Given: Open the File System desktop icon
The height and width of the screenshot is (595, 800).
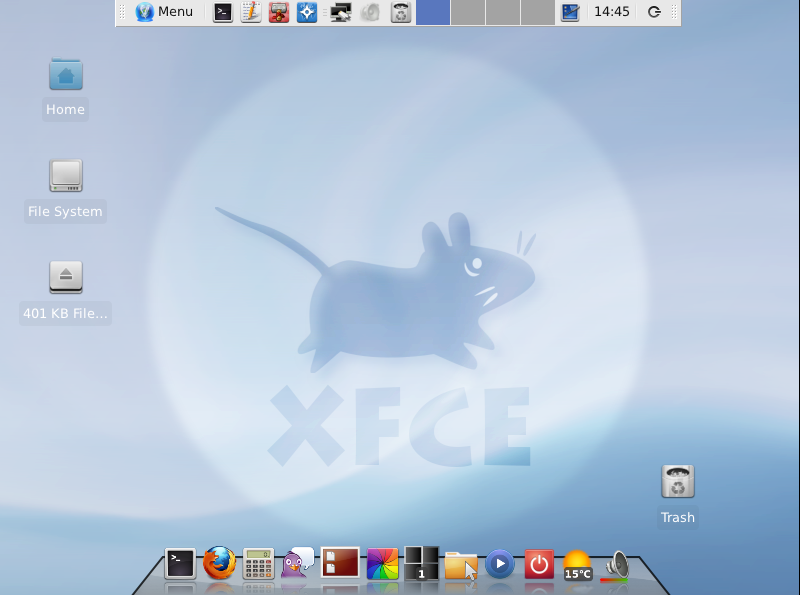Looking at the screenshot, I should coord(66,176).
